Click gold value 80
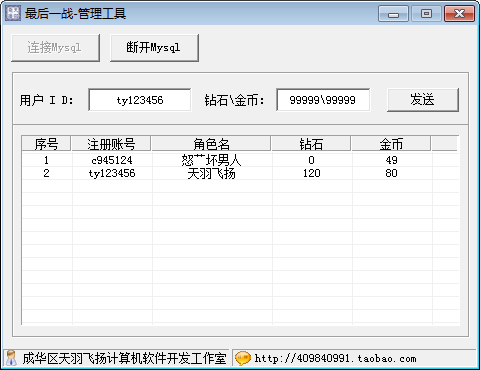The image size is (480, 370). (x=391, y=173)
